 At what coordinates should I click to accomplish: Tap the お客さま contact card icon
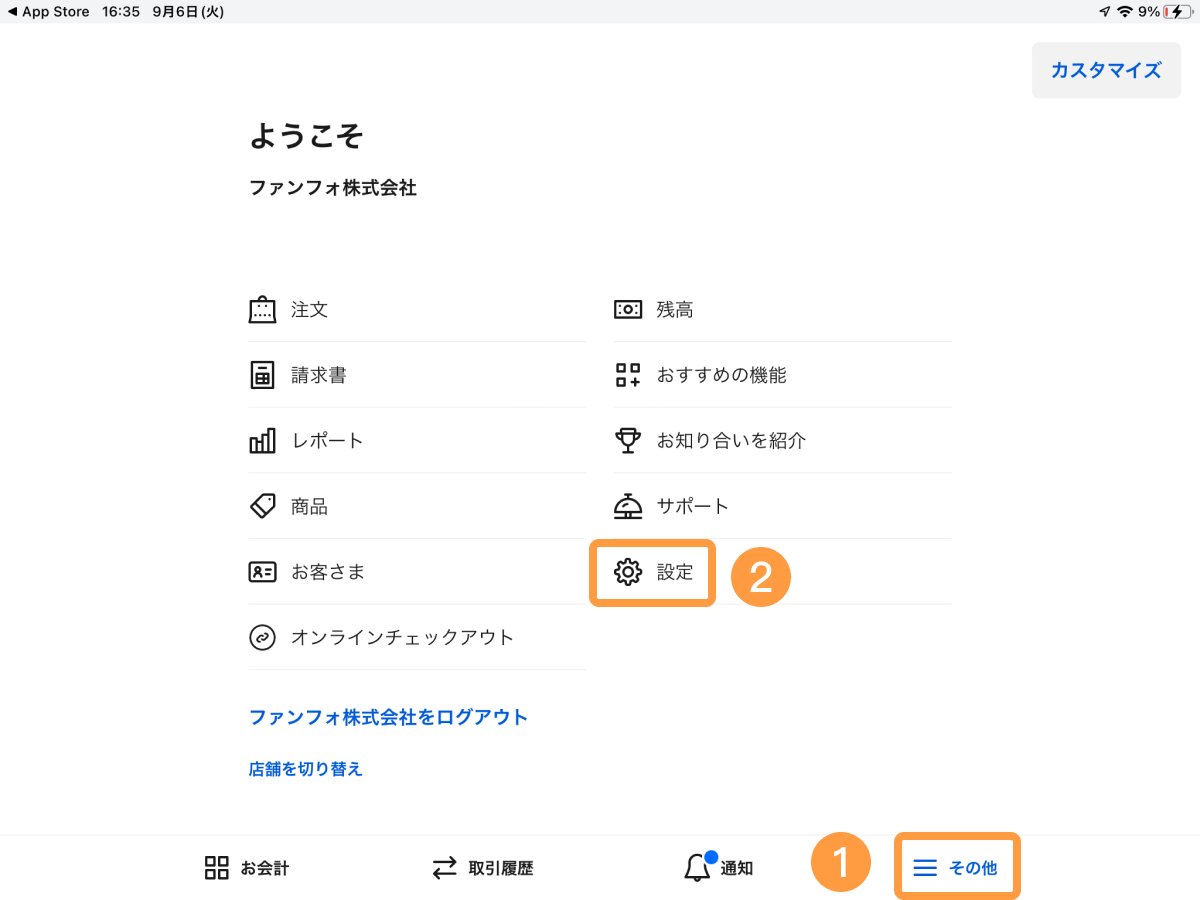point(262,572)
